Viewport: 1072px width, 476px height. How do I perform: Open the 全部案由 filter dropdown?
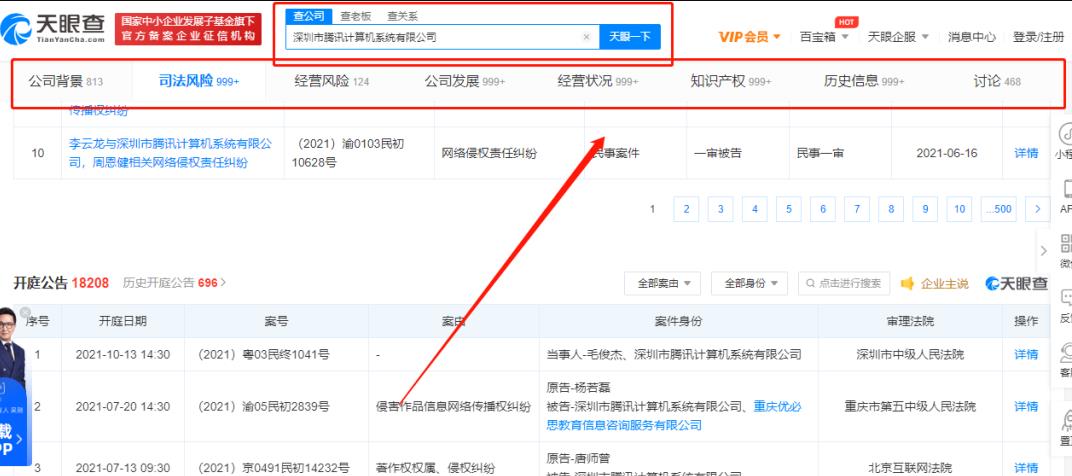click(662, 283)
